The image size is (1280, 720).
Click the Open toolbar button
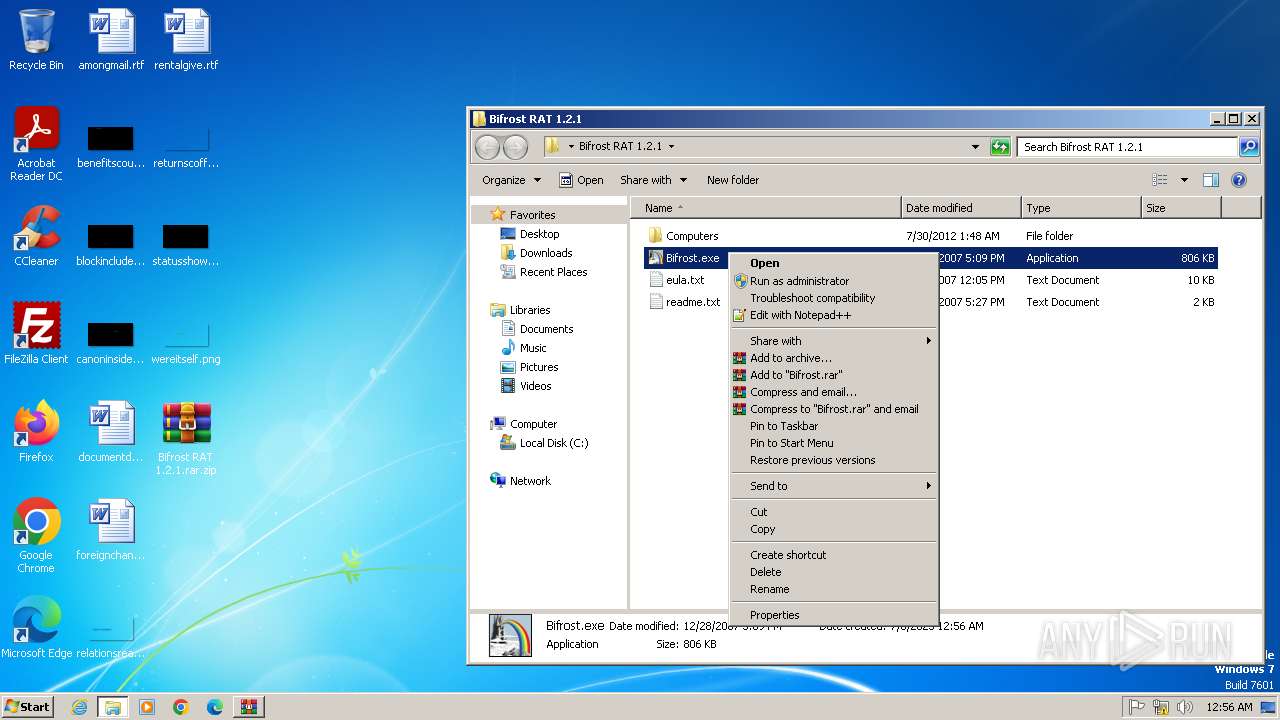[x=581, y=180]
